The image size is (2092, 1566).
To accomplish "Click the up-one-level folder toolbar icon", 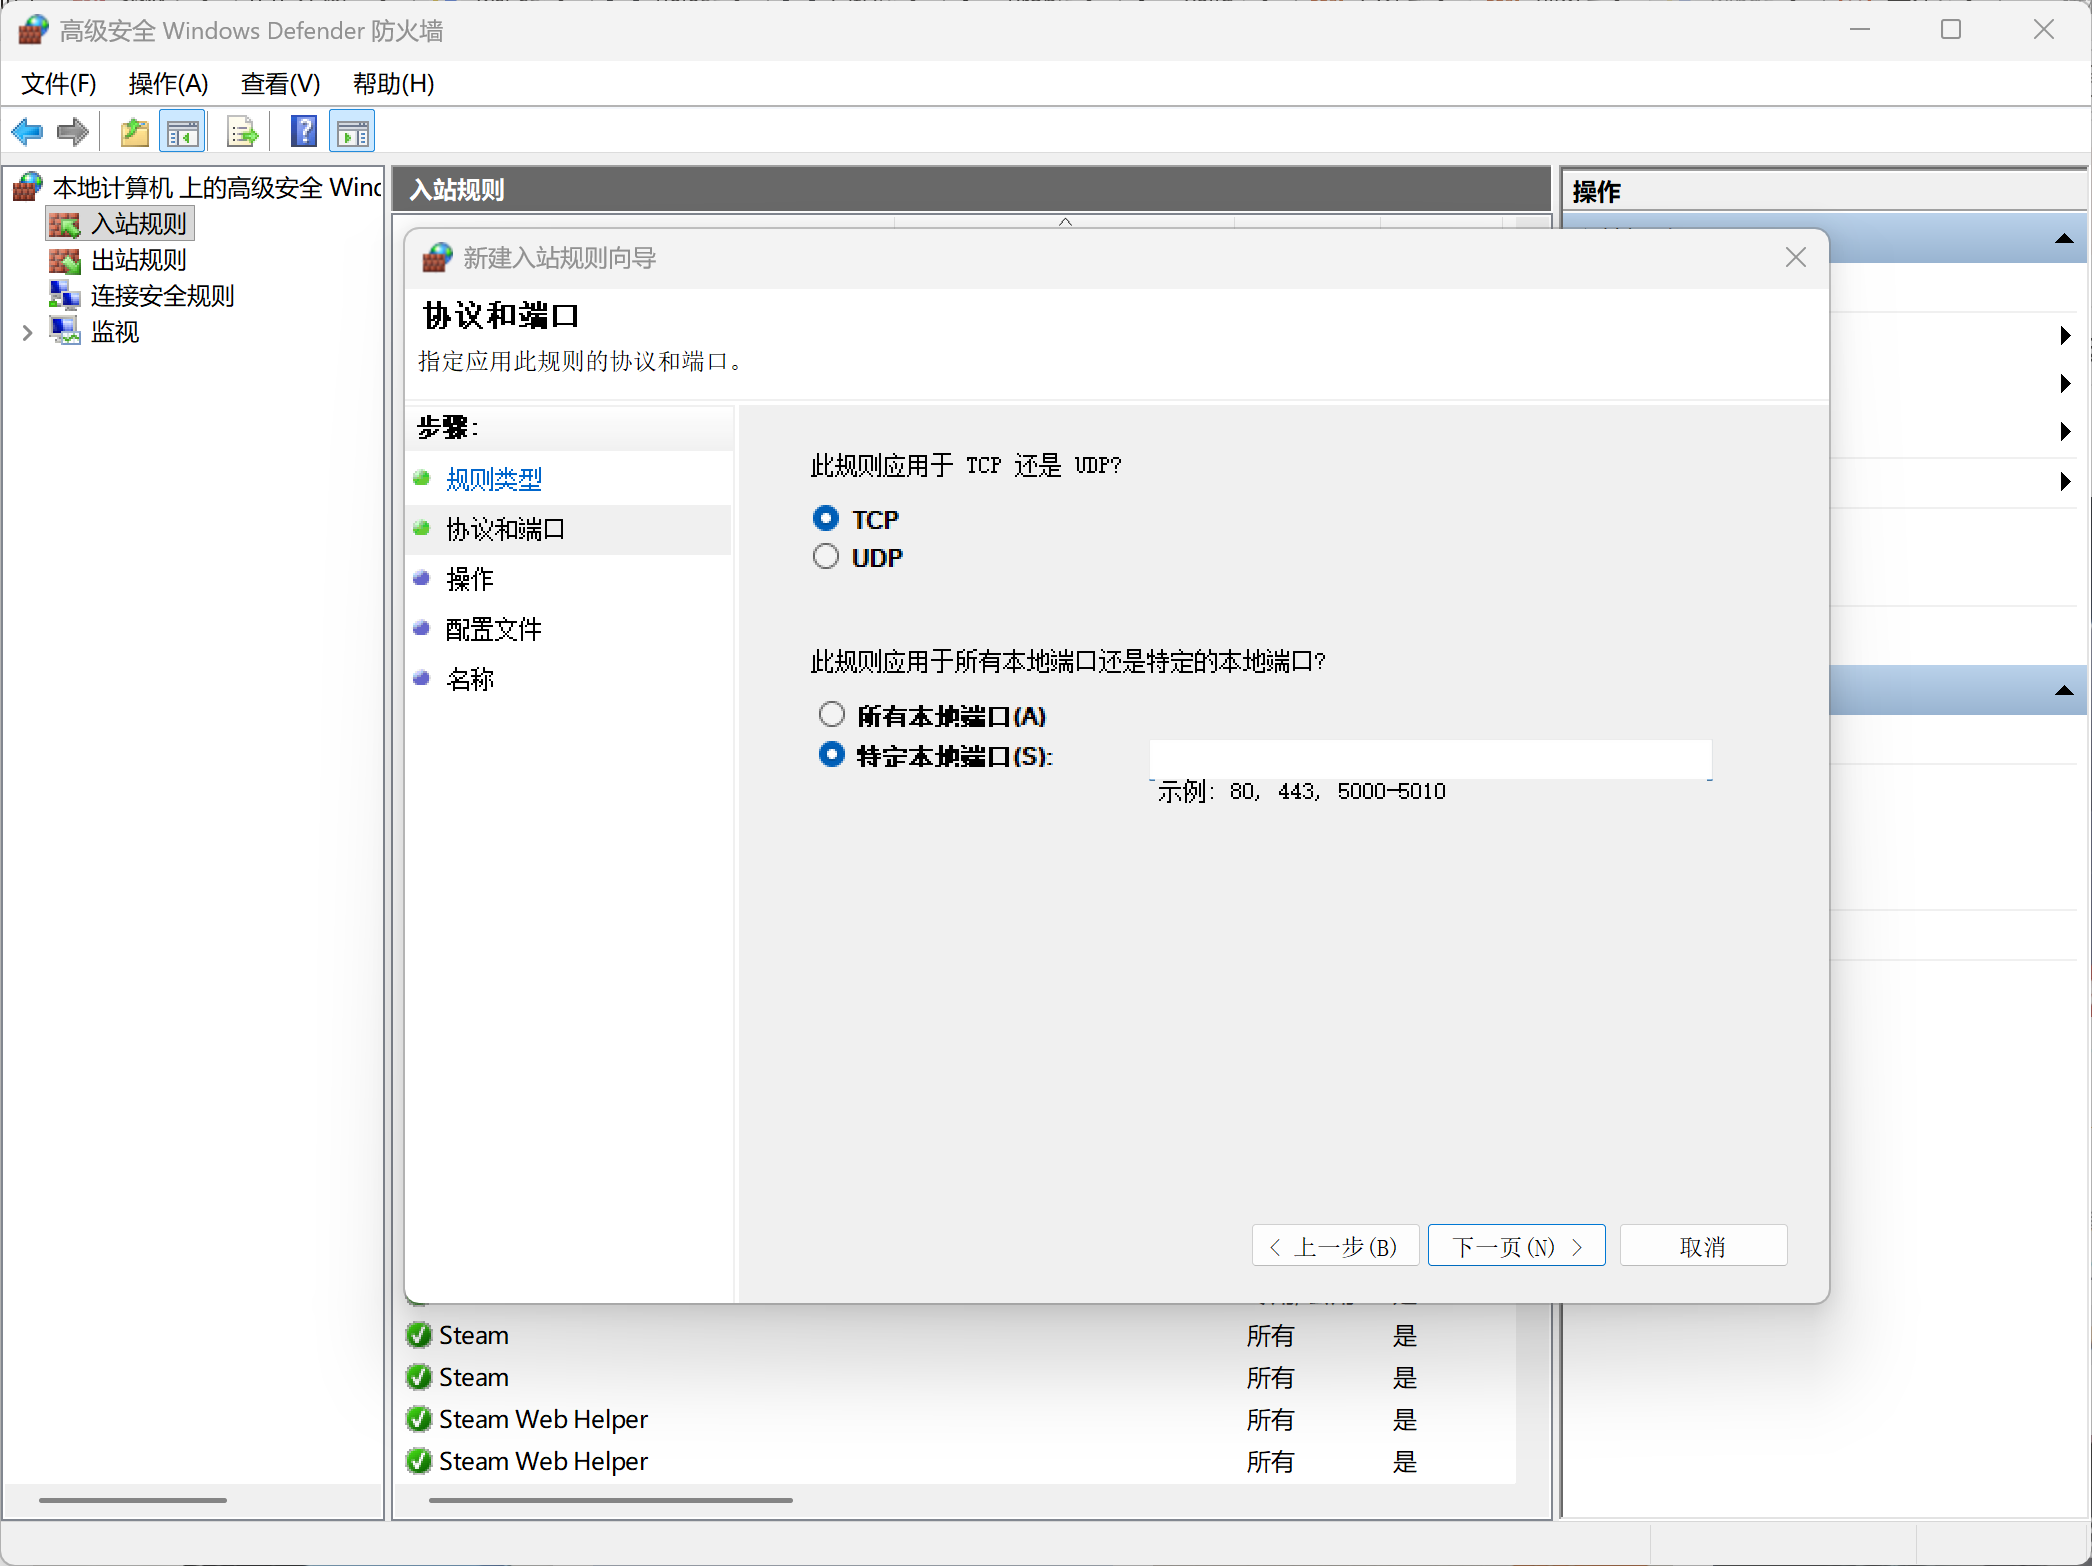I will 134,131.
